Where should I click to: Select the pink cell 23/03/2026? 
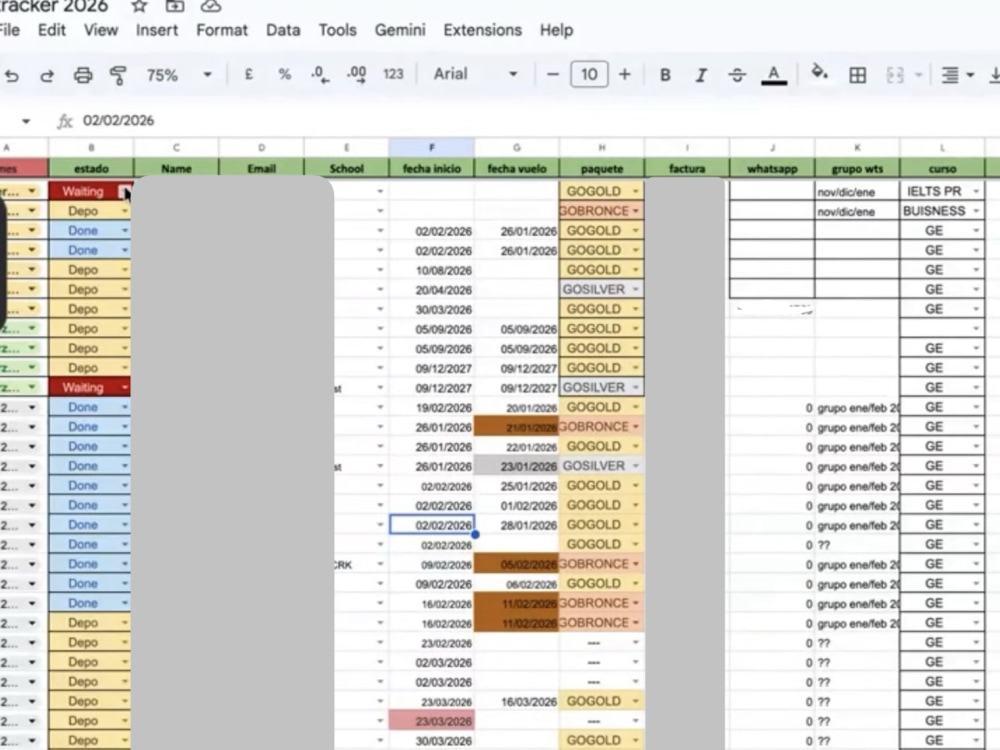(432, 721)
